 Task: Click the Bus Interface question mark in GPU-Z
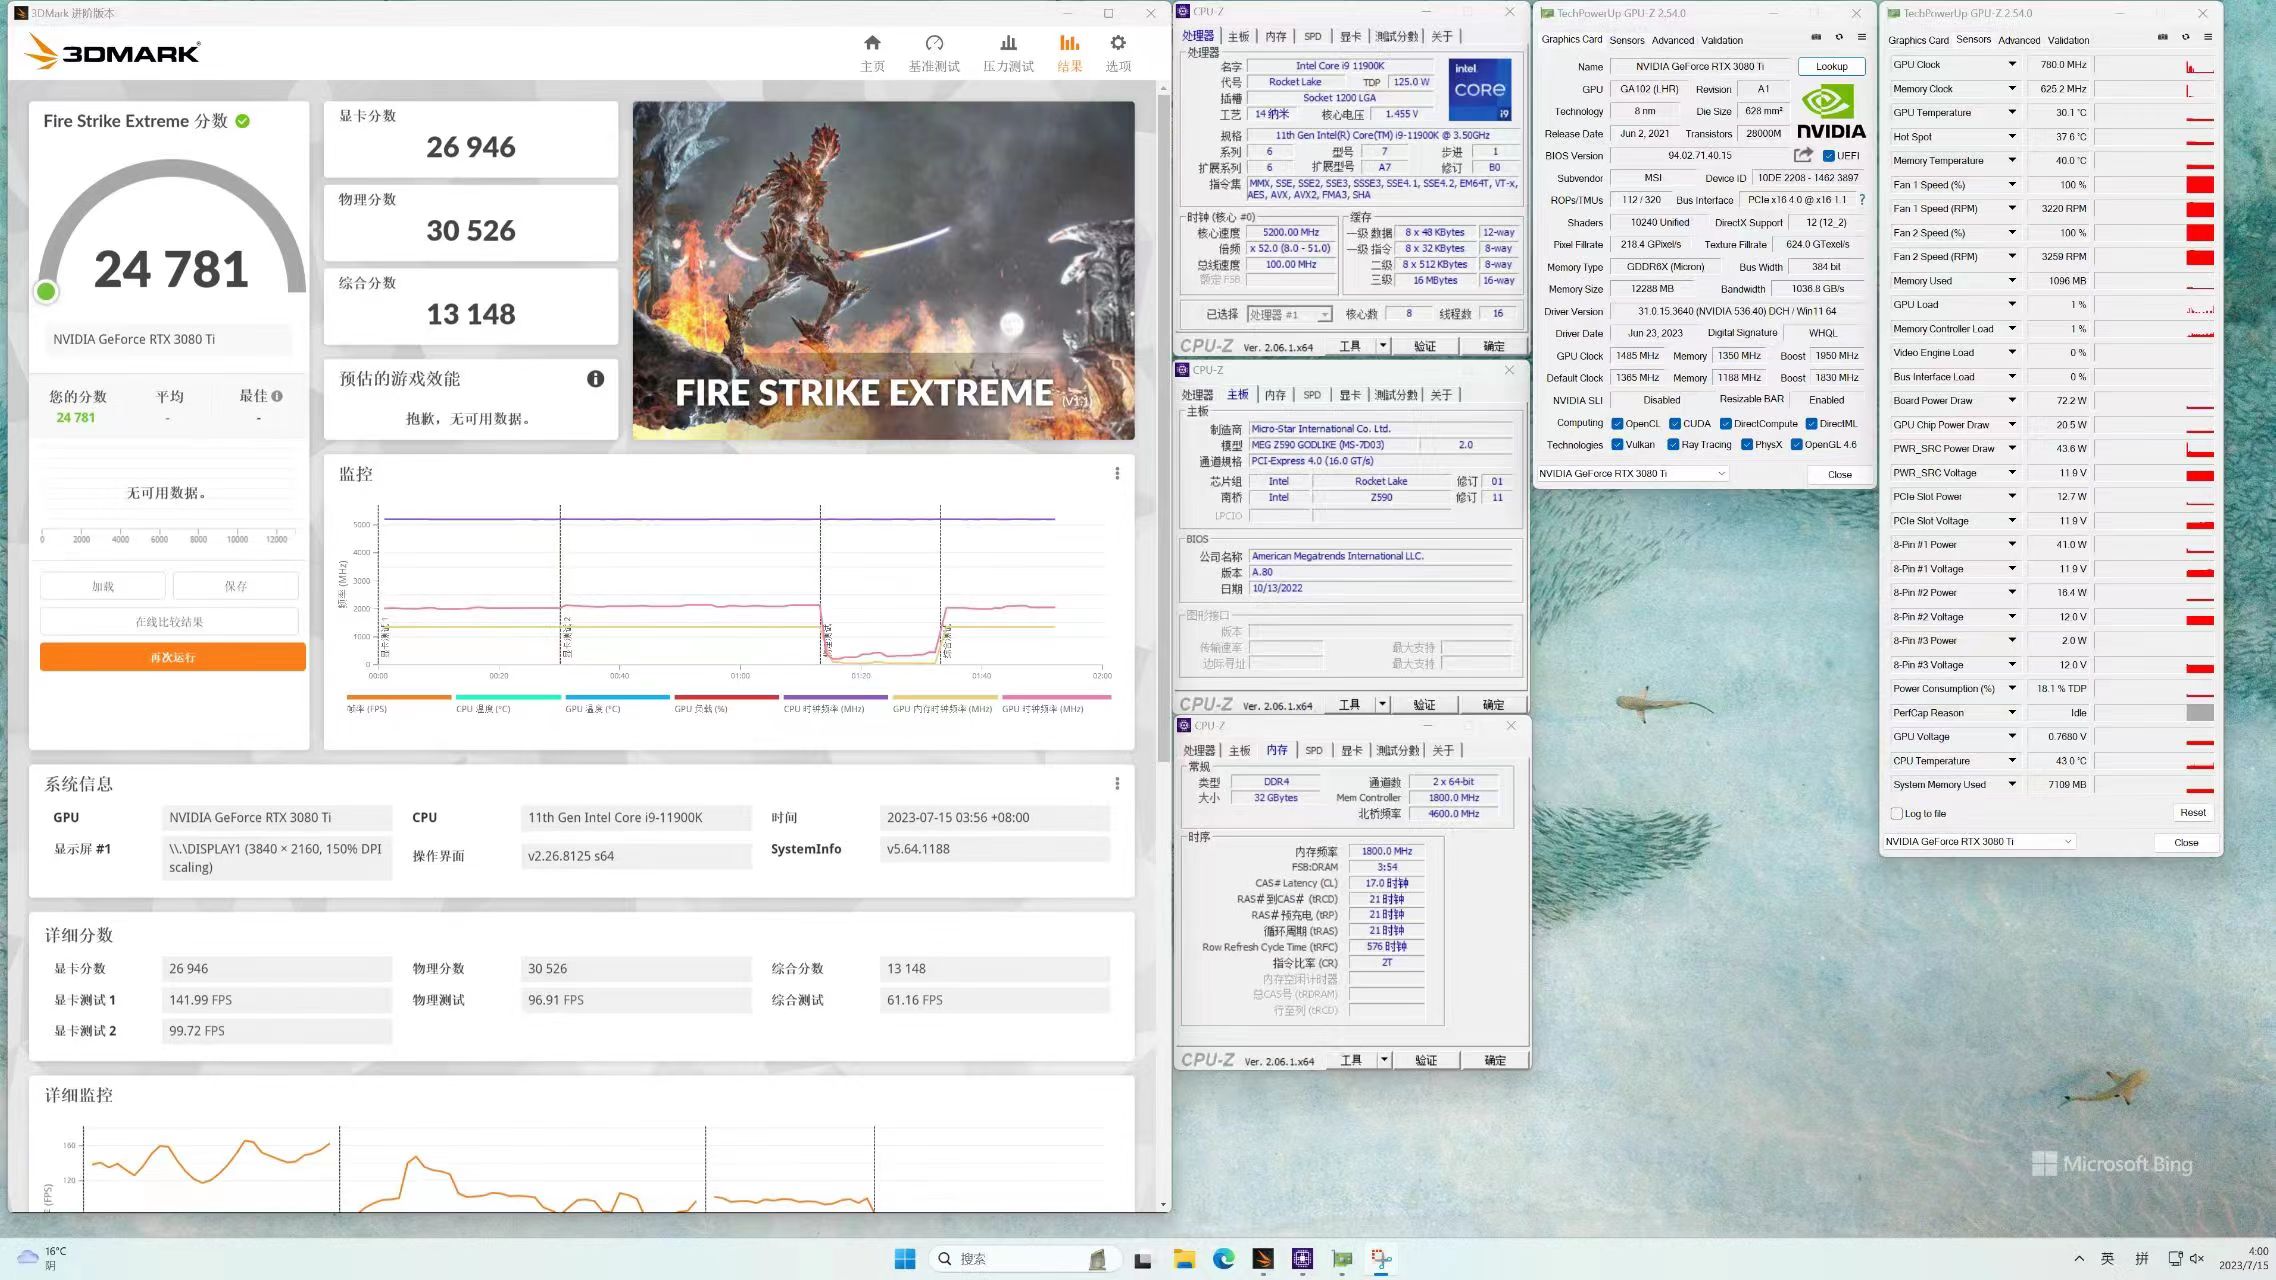point(1862,200)
